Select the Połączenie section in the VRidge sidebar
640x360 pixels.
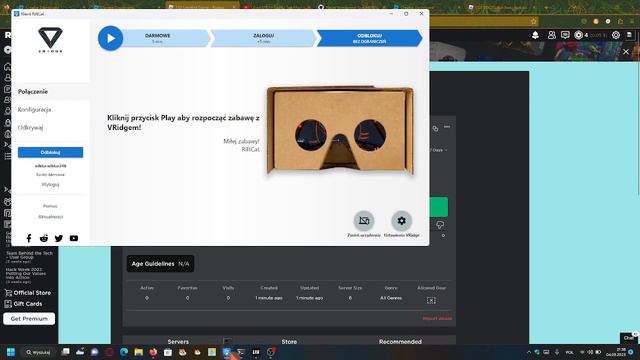[x=50, y=92]
